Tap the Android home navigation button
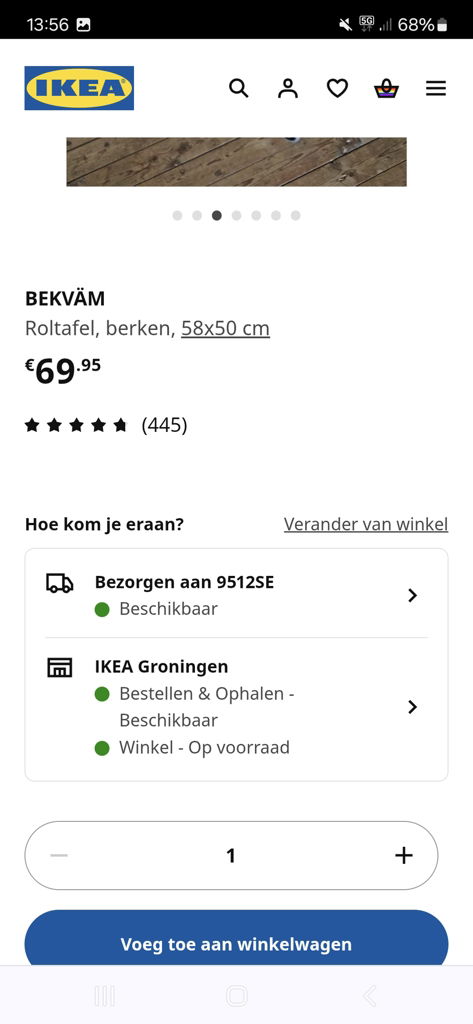The height and width of the screenshot is (1024, 473). click(236, 996)
